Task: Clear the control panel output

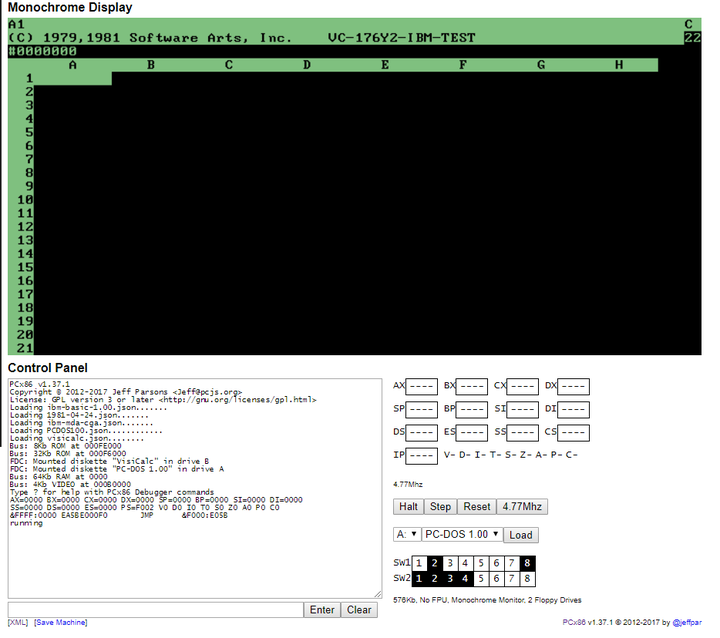Action: (359, 610)
